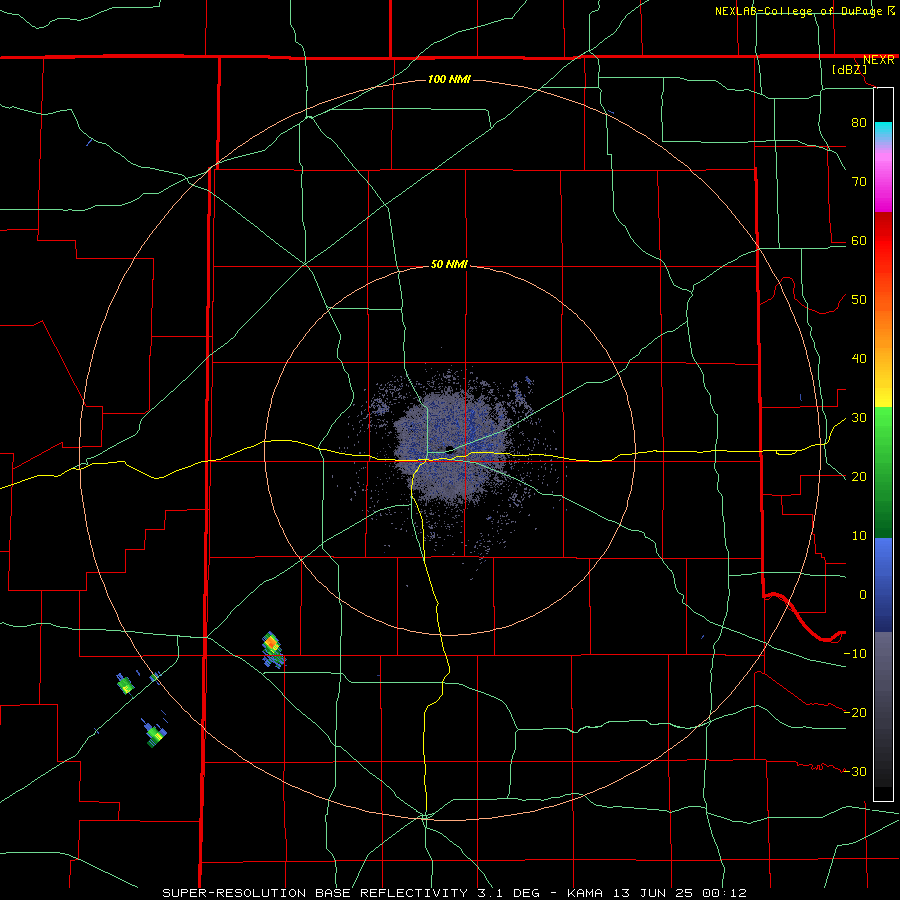
Task: Click the 80 value on the dBZ scale
Action: coord(859,122)
